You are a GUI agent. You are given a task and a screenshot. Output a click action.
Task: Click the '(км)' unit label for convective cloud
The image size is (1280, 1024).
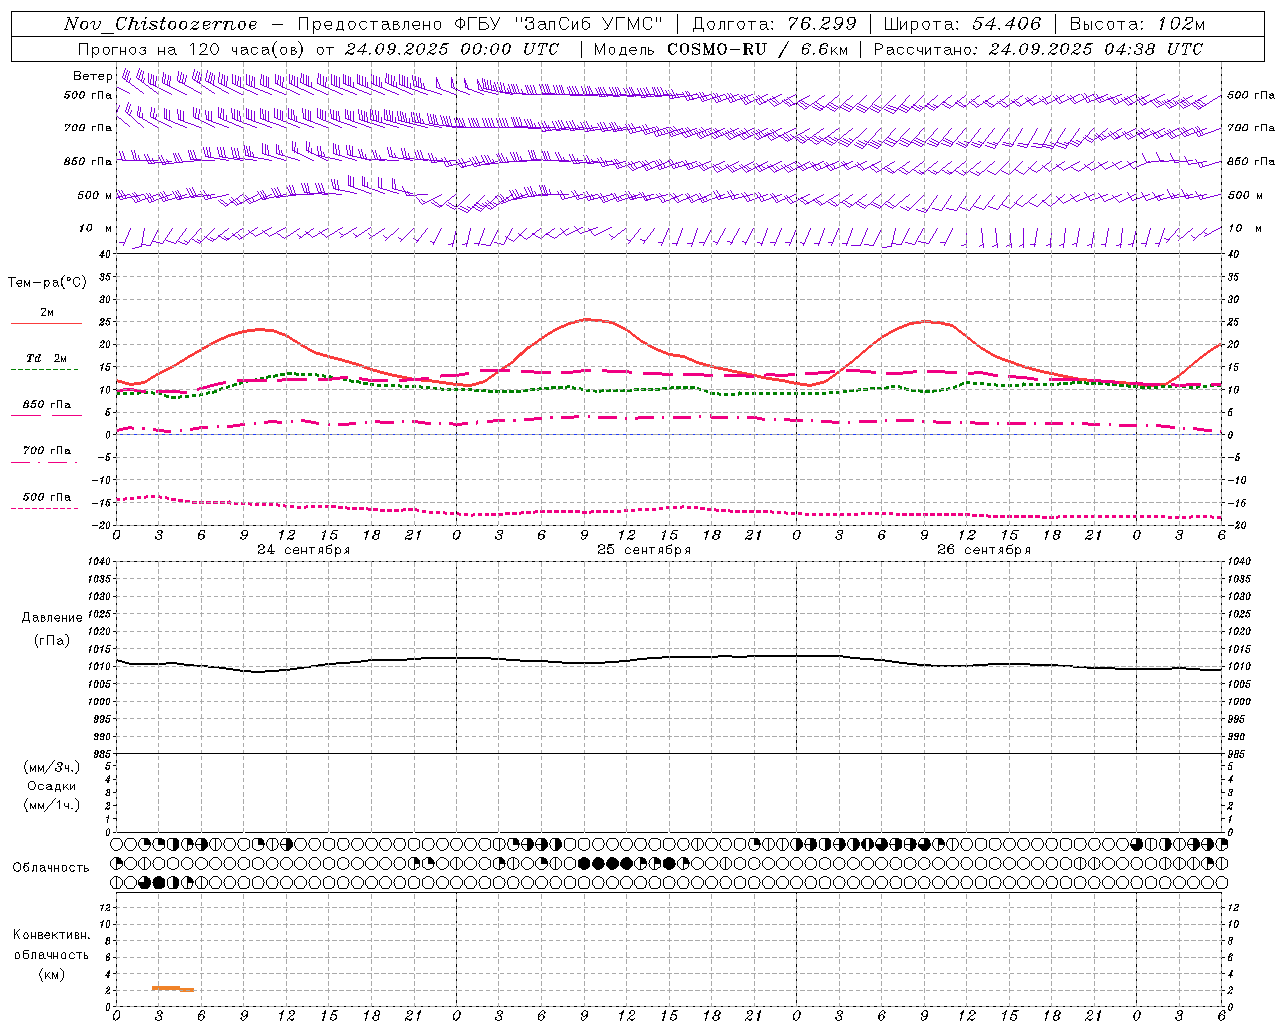tap(52, 974)
